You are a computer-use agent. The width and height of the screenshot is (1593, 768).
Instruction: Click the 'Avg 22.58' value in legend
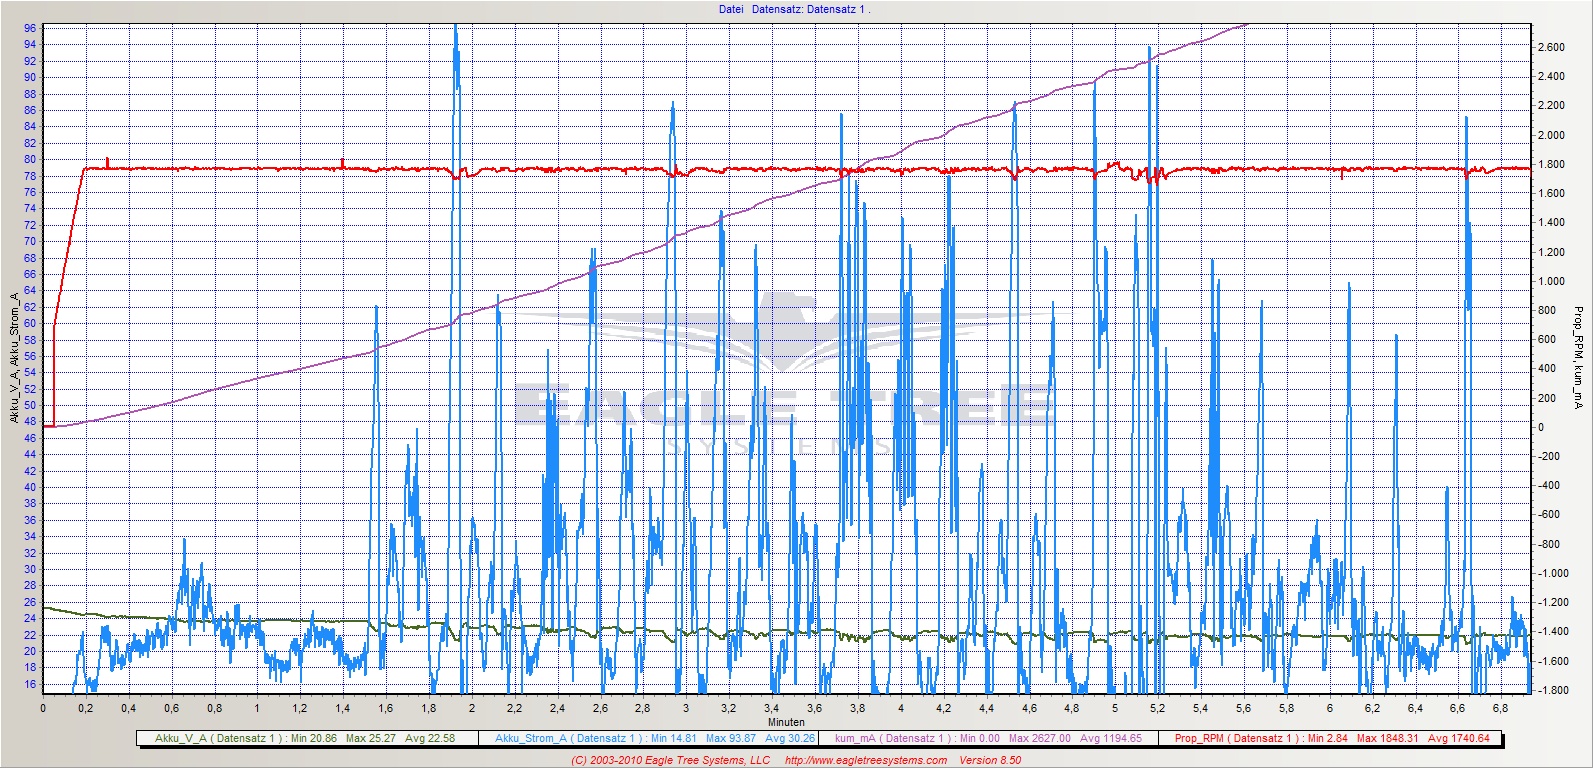click(429, 738)
